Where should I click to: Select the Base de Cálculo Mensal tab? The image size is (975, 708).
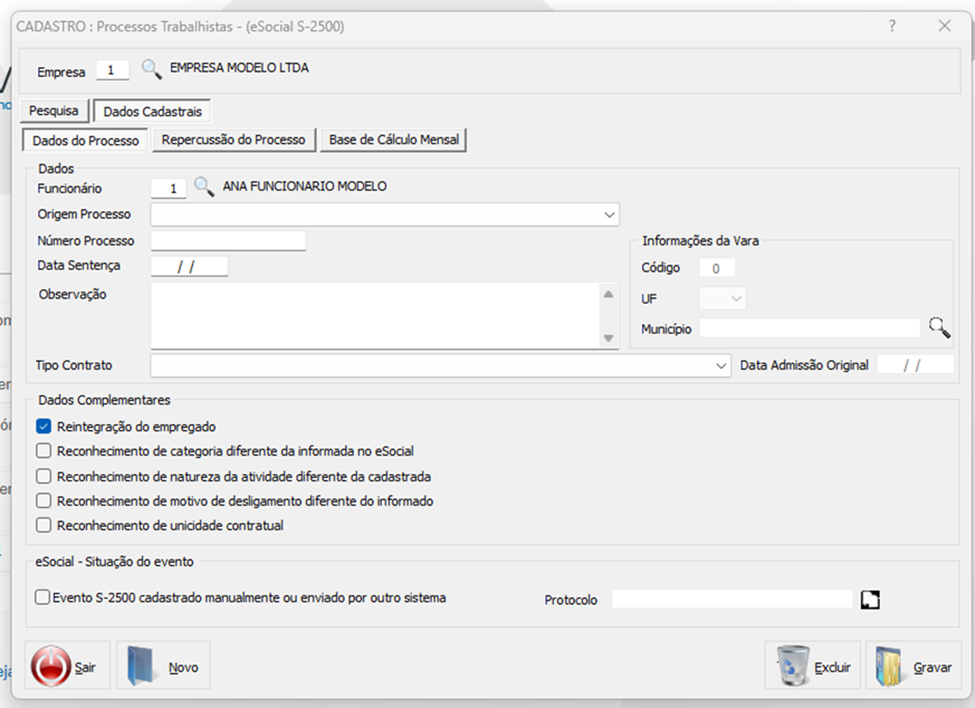coord(394,140)
